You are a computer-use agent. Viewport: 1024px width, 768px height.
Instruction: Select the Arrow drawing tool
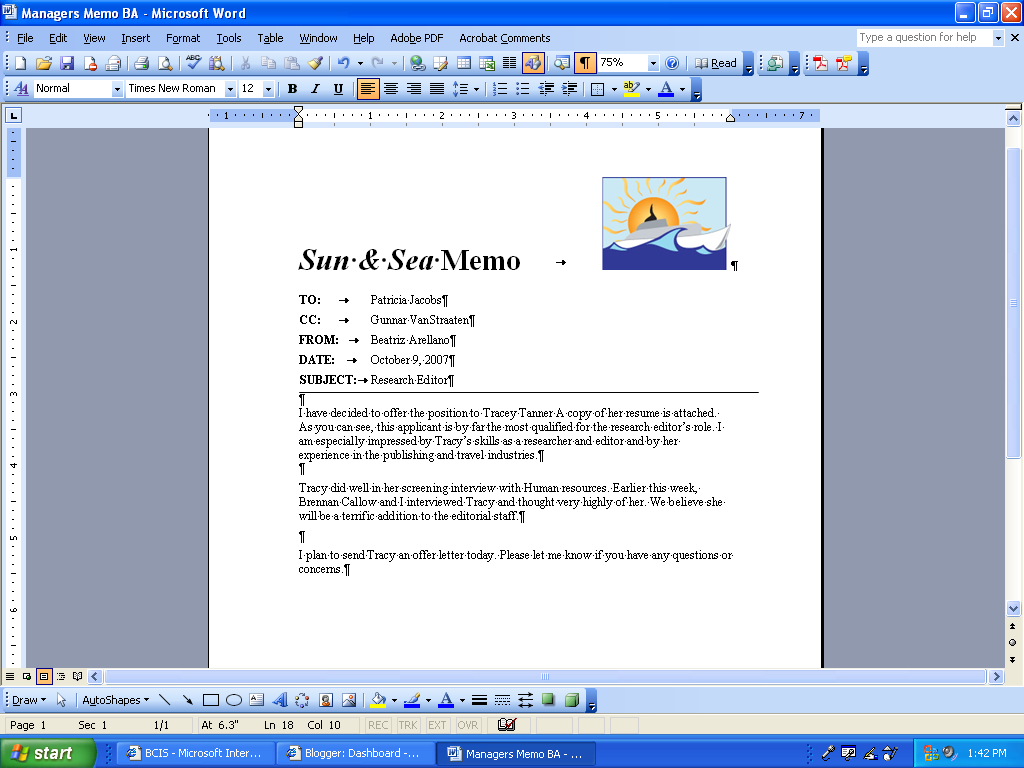[x=187, y=700]
